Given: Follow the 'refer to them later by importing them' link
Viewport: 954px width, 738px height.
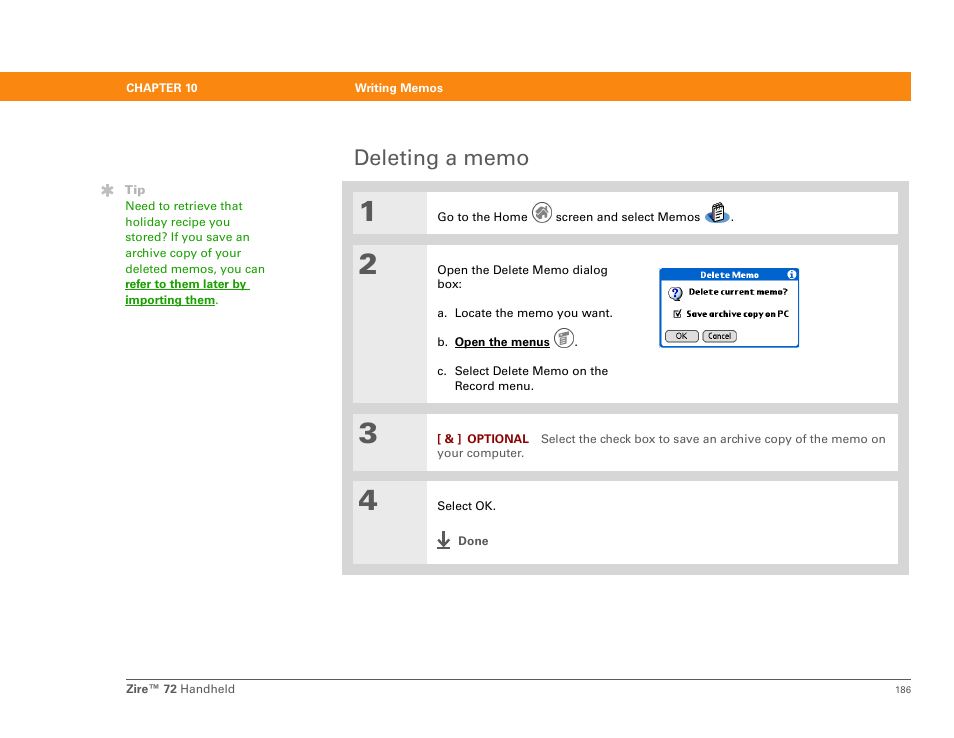Looking at the screenshot, I should click(x=187, y=292).
